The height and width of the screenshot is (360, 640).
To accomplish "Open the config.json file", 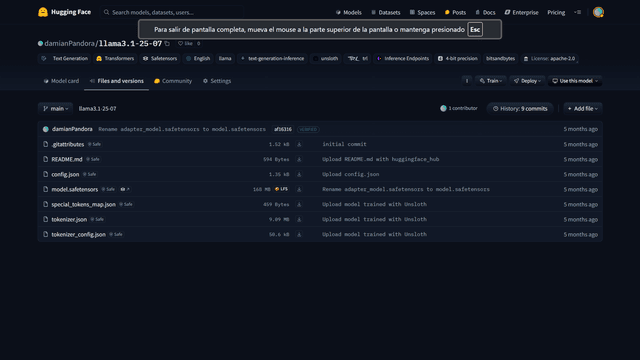I will click(65, 174).
